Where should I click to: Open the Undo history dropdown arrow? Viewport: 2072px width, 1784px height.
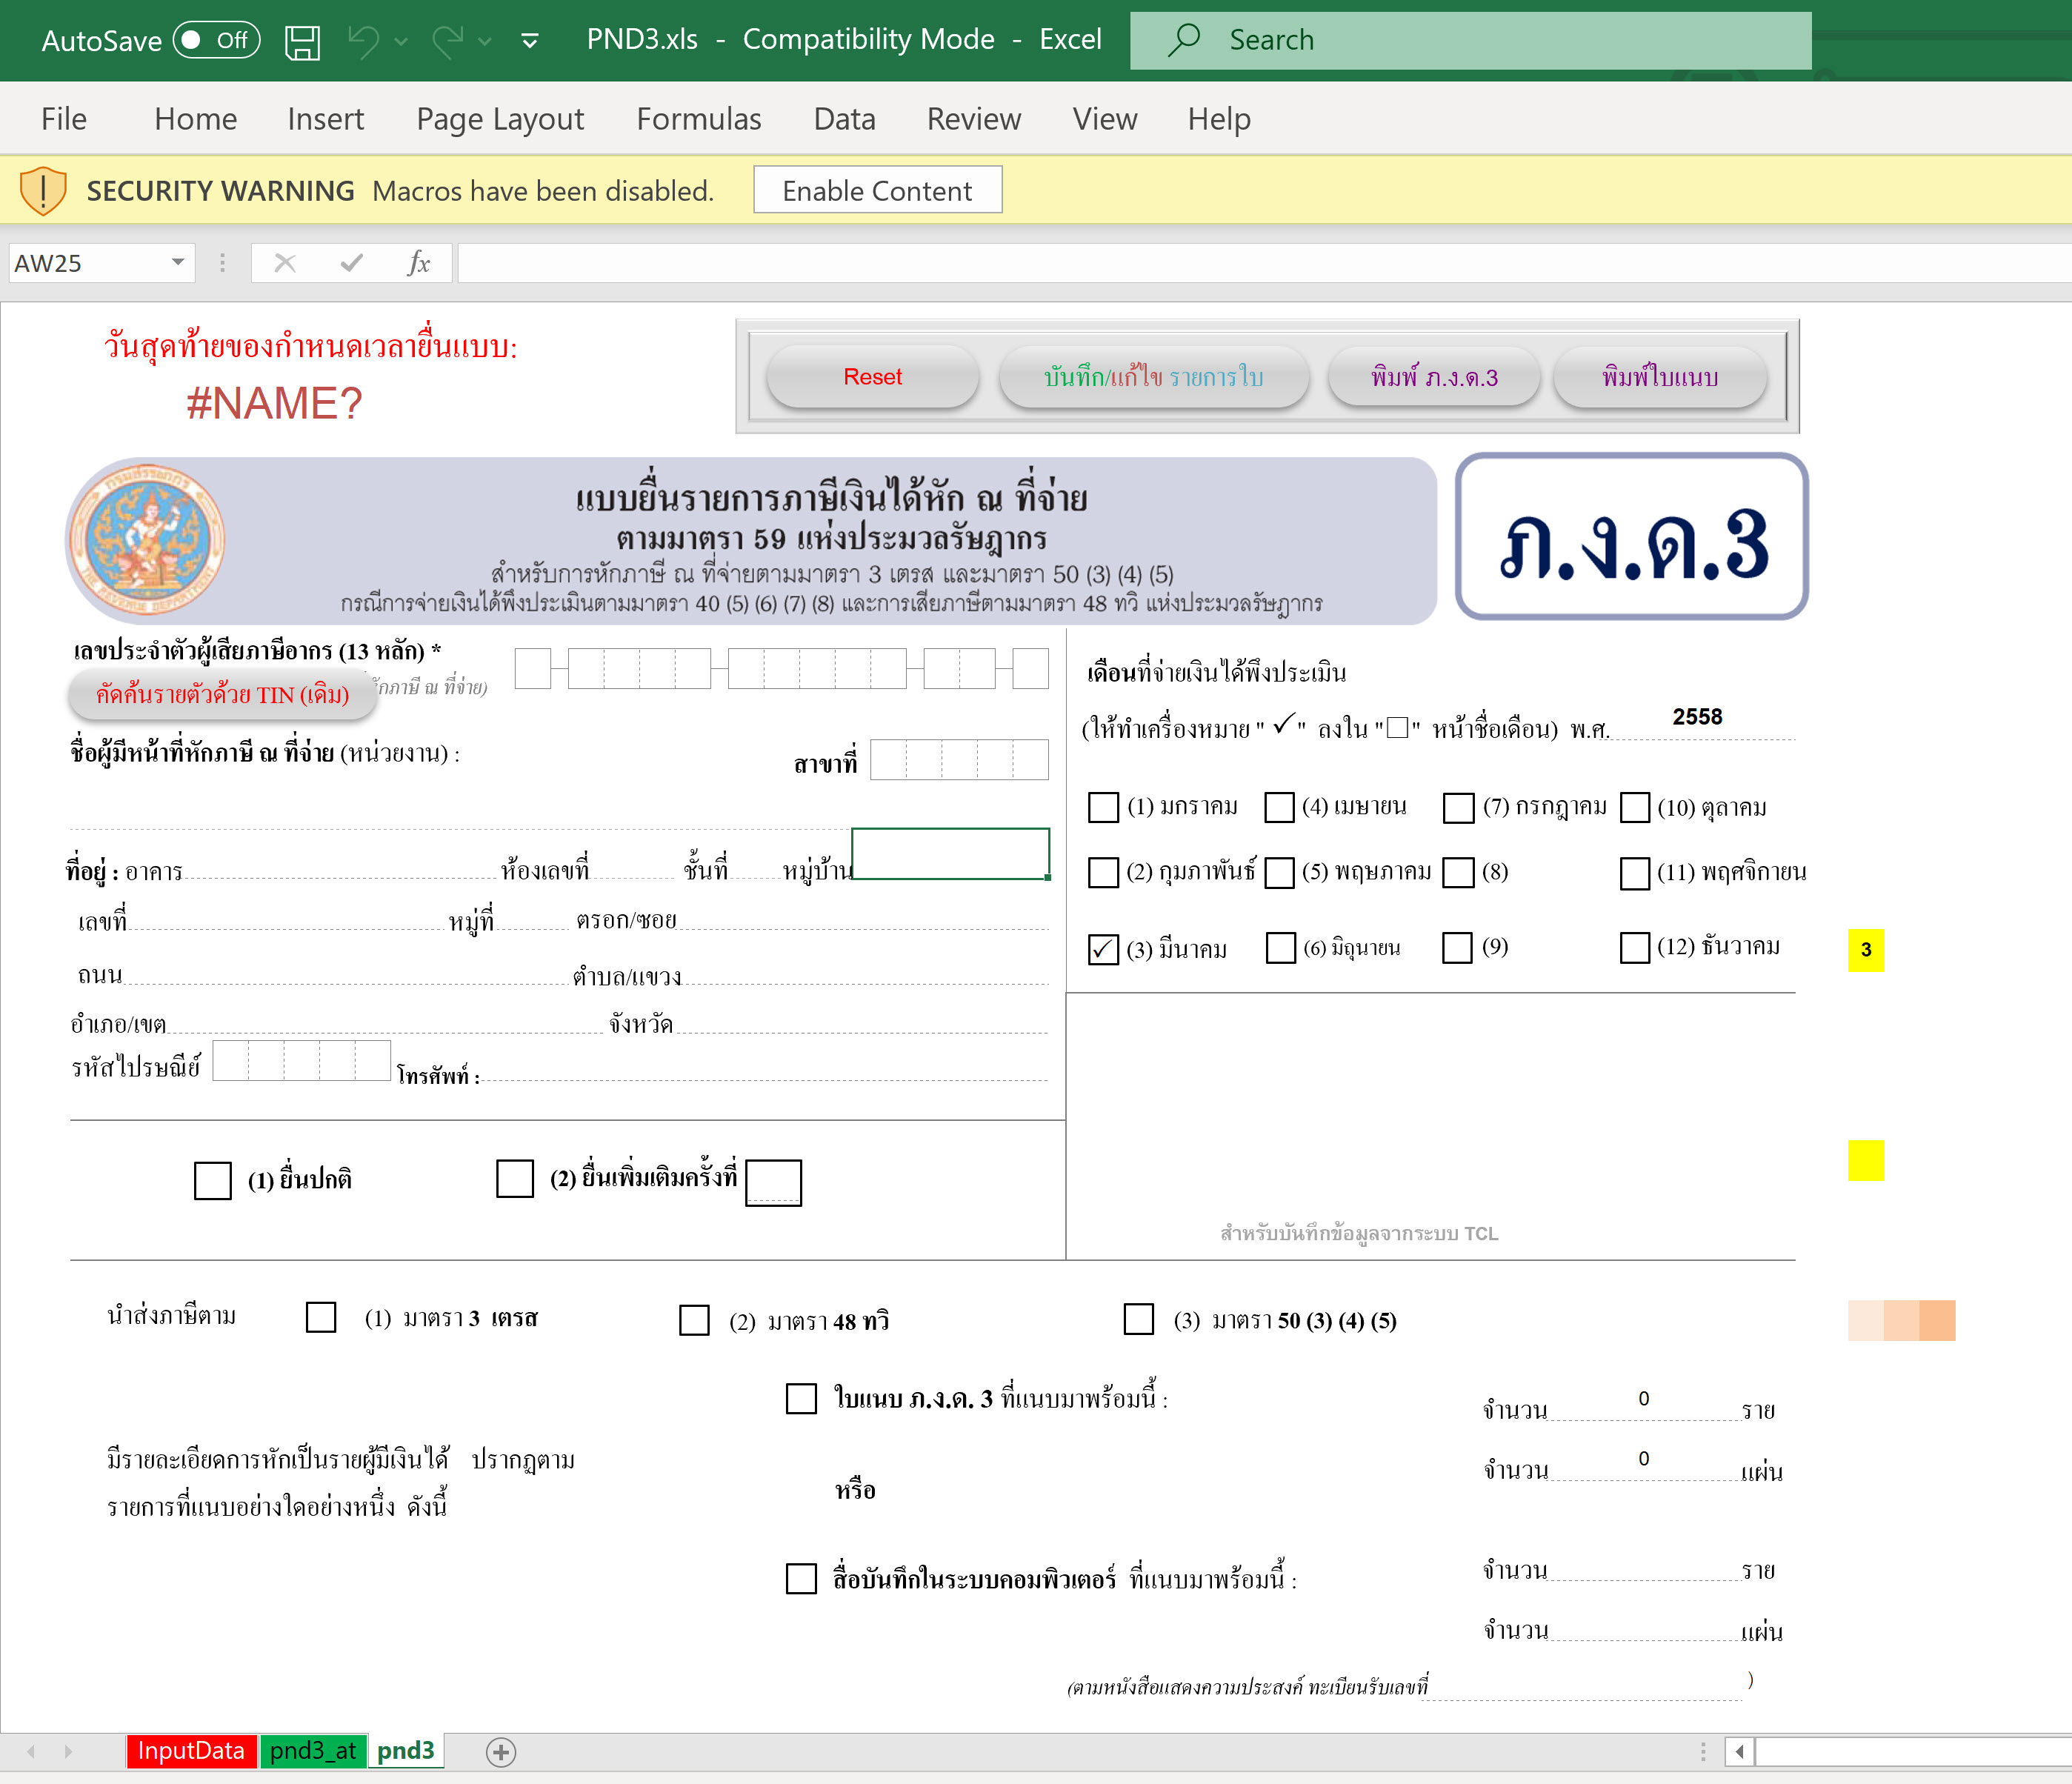401,42
